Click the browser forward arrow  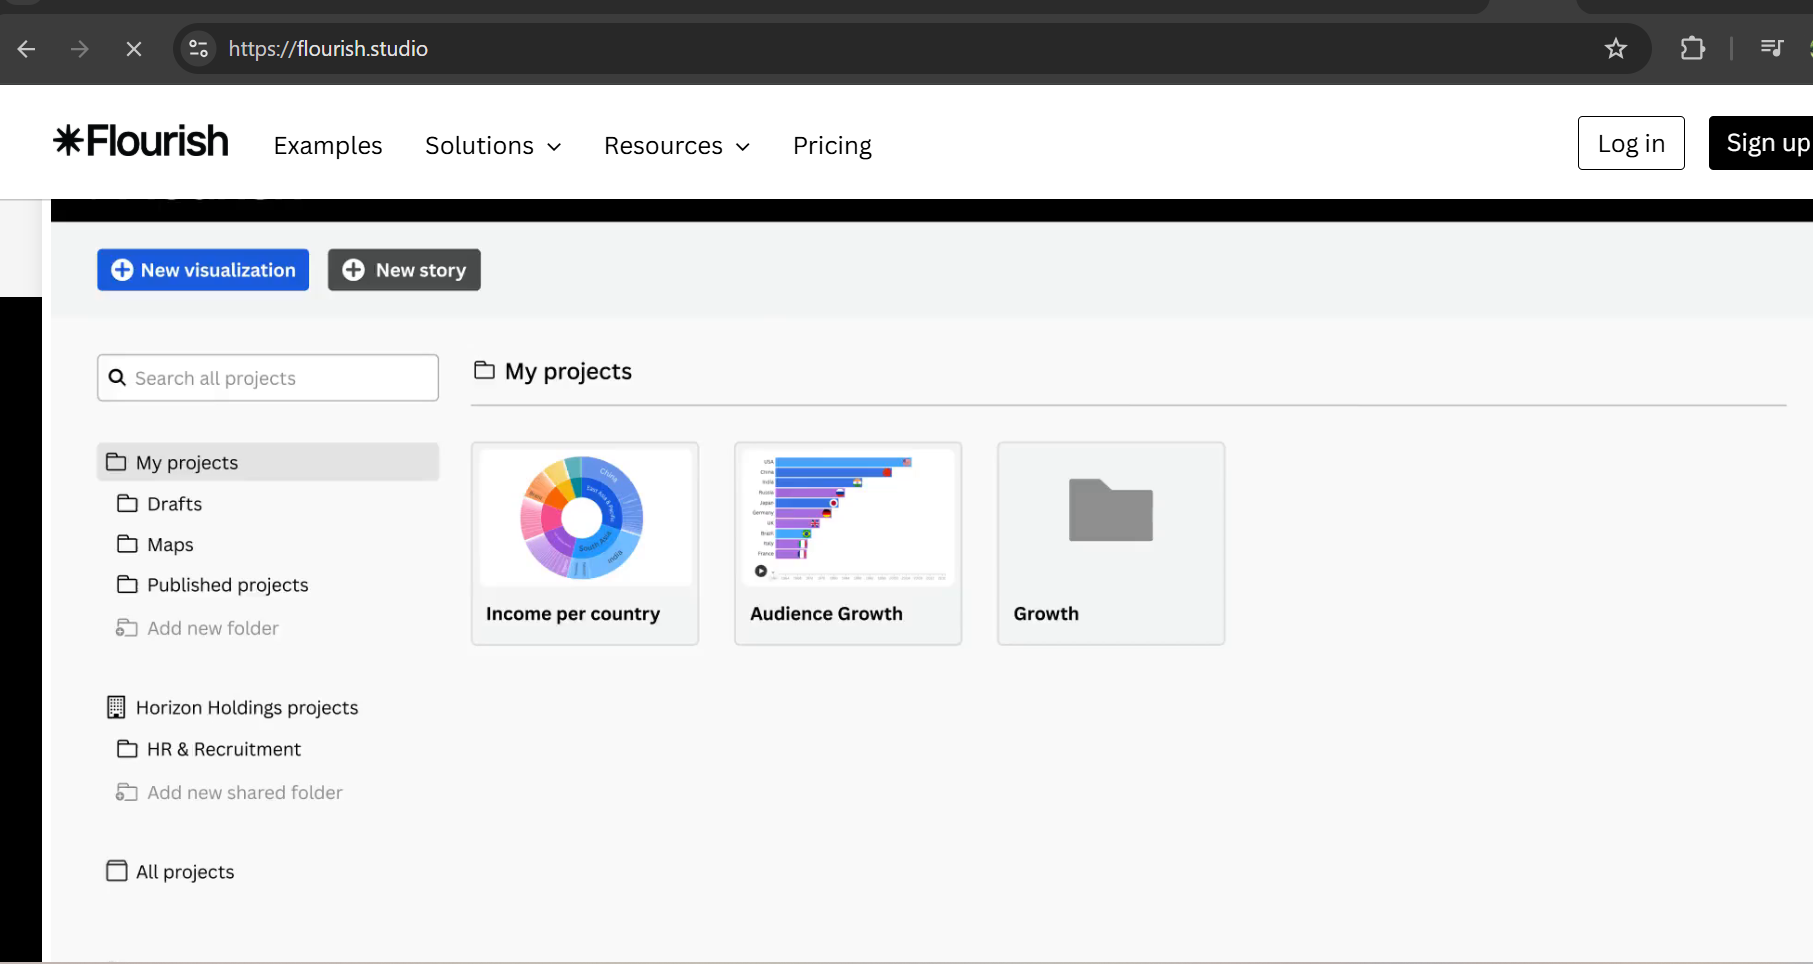80,49
